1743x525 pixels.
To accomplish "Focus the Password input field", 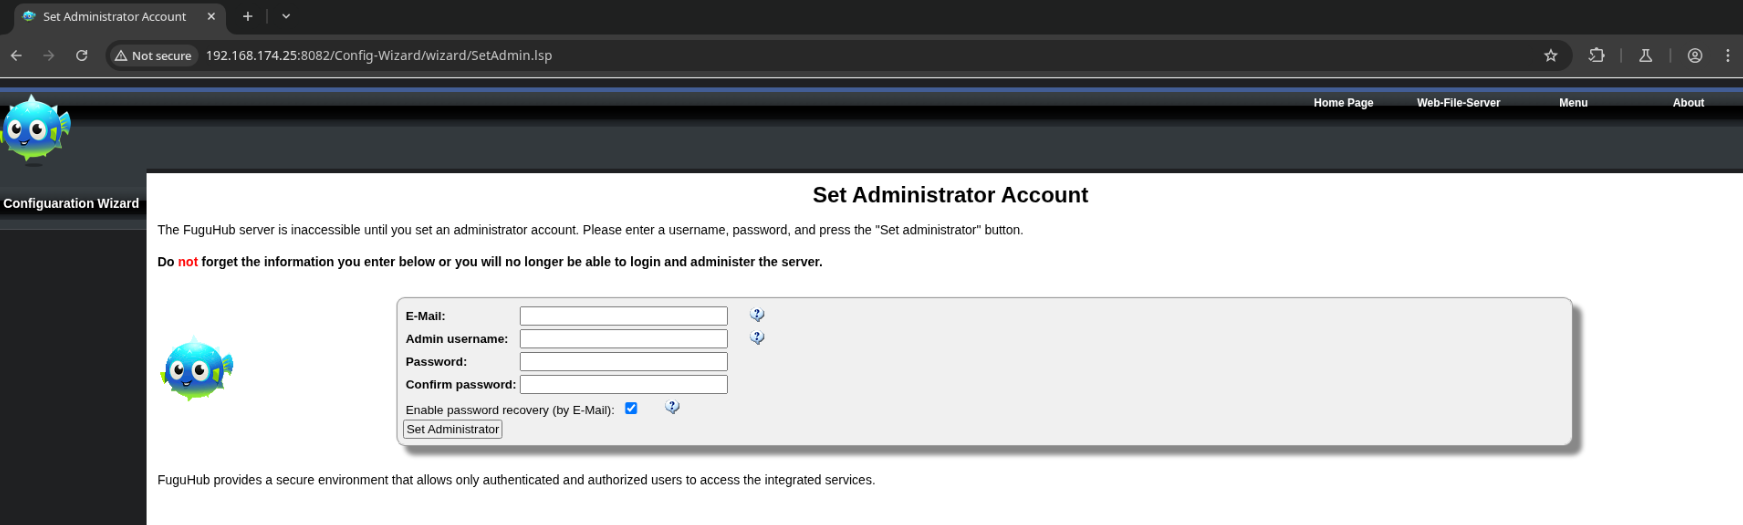I will (x=624, y=362).
